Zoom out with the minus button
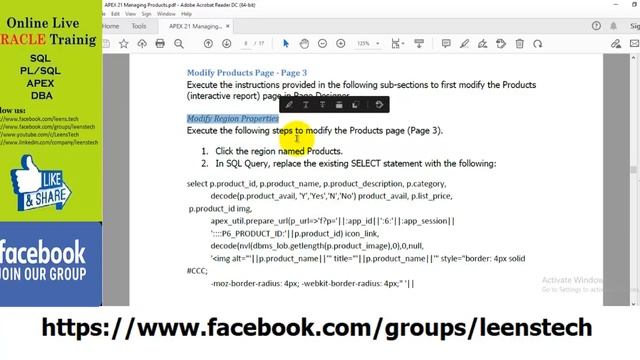Image resolution: width=640 pixels, height=360 pixels. (x=322, y=44)
